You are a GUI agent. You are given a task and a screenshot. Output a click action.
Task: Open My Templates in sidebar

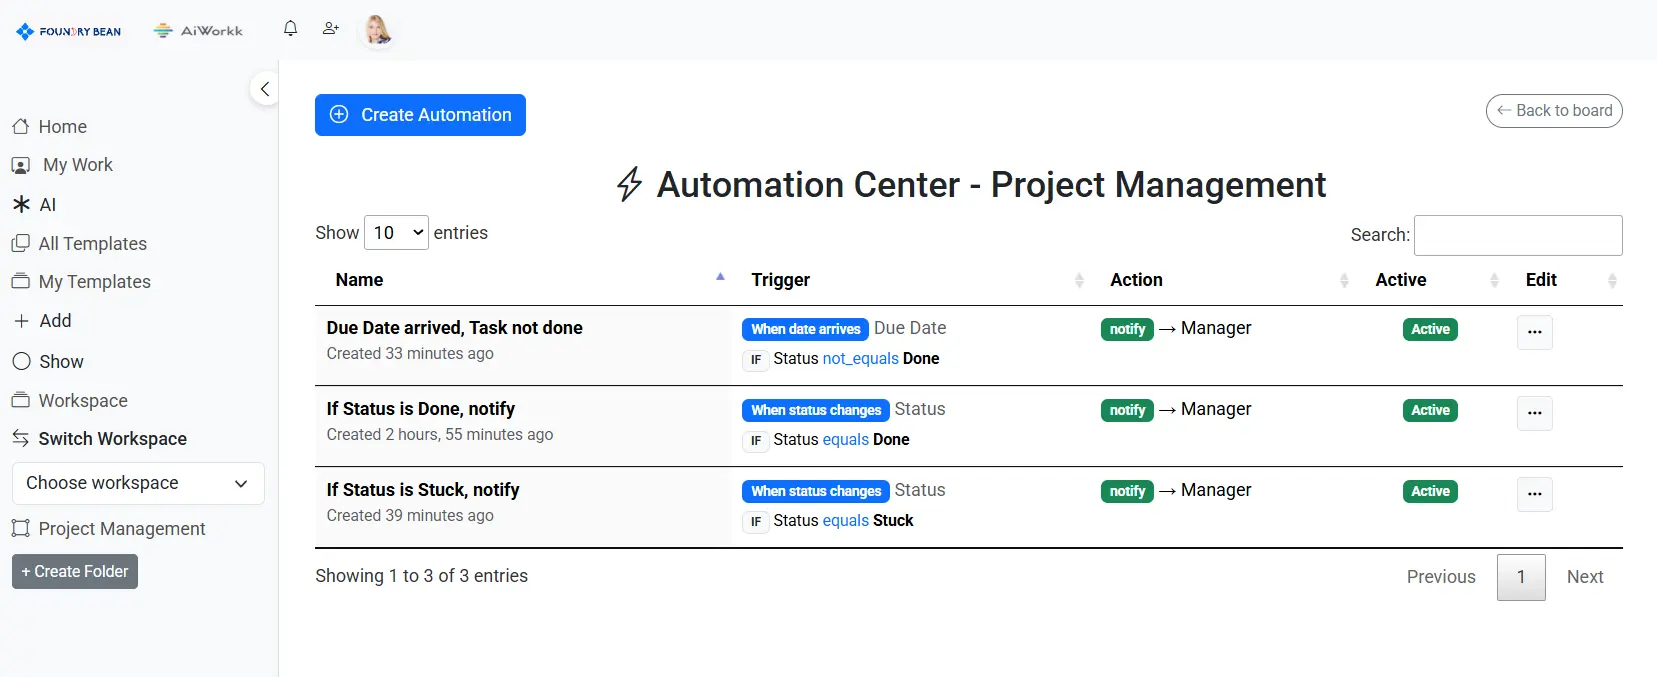click(x=81, y=282)
